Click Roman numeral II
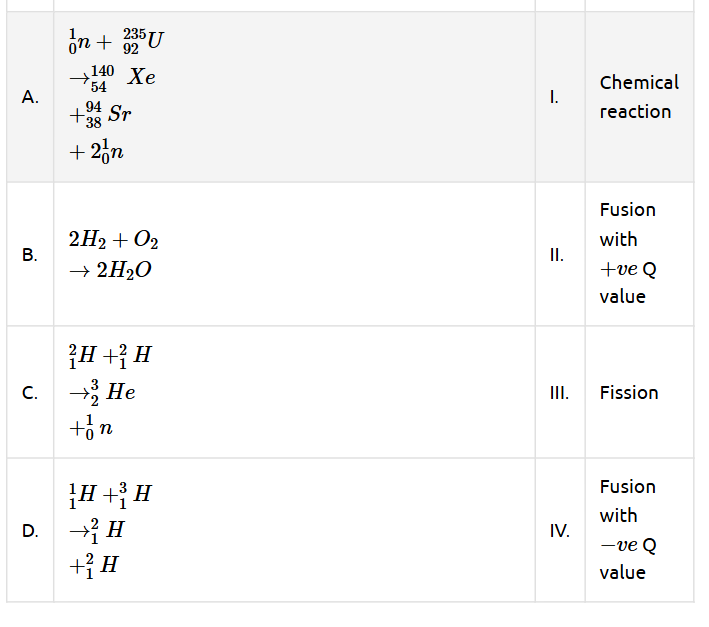 557,254
